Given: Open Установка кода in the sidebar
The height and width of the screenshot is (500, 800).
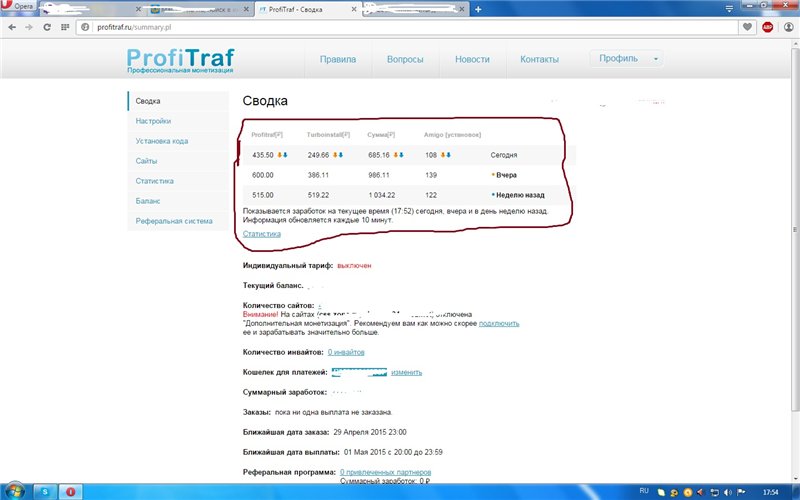Looking at the screenshot, I should click(178, 141).
